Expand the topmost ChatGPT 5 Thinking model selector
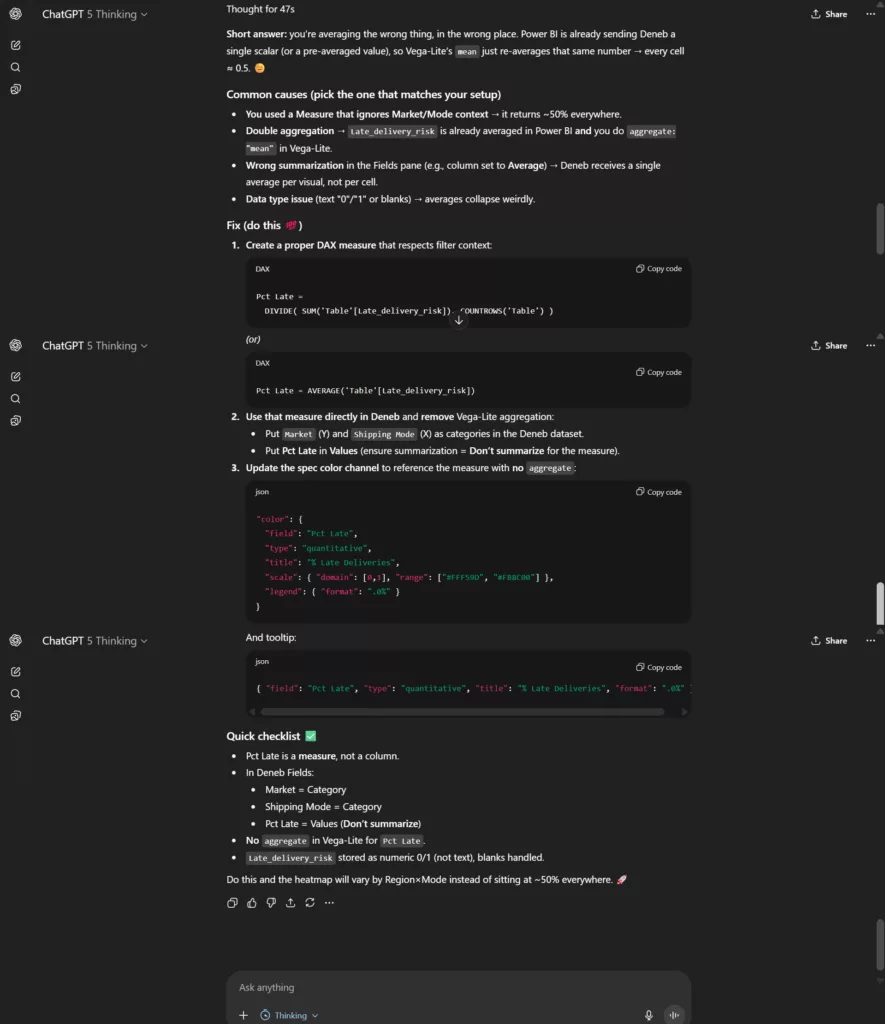Image resolution: width=885 pixels, height=1024 pixels. pos(94,14)
